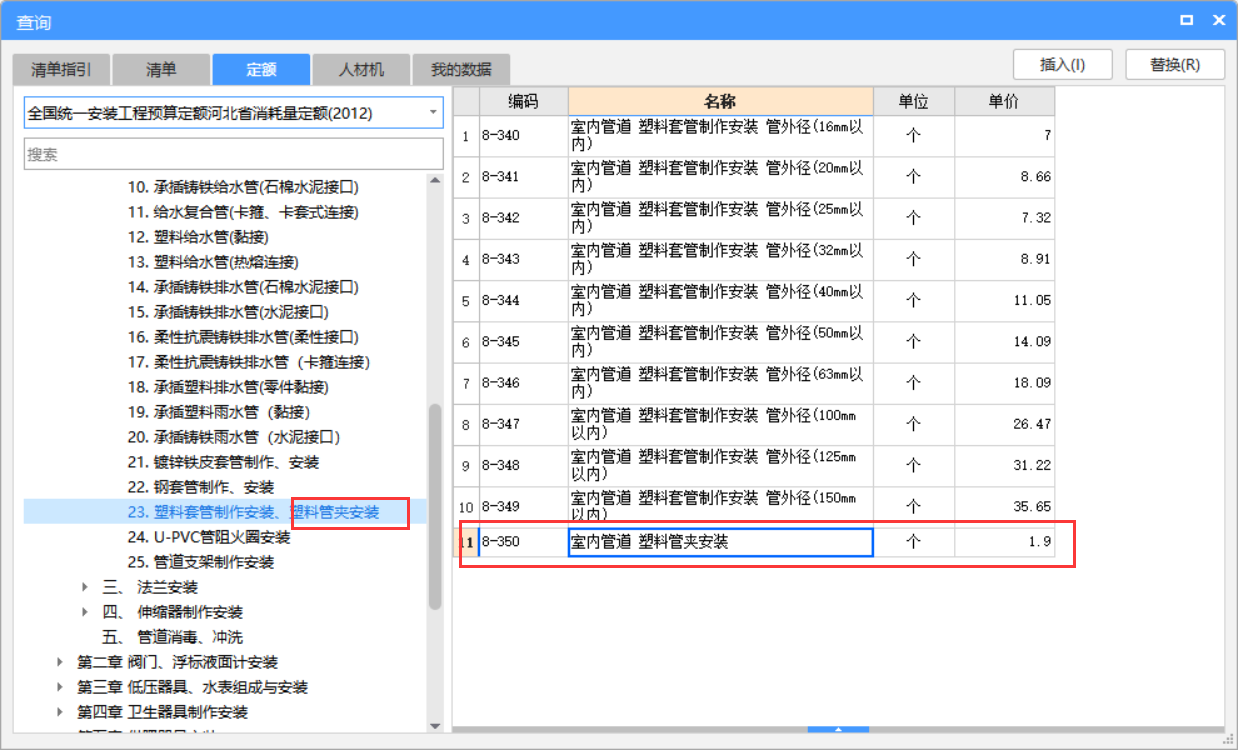
Task: Click the bottom panel expand handle
Action: point(838,730)
